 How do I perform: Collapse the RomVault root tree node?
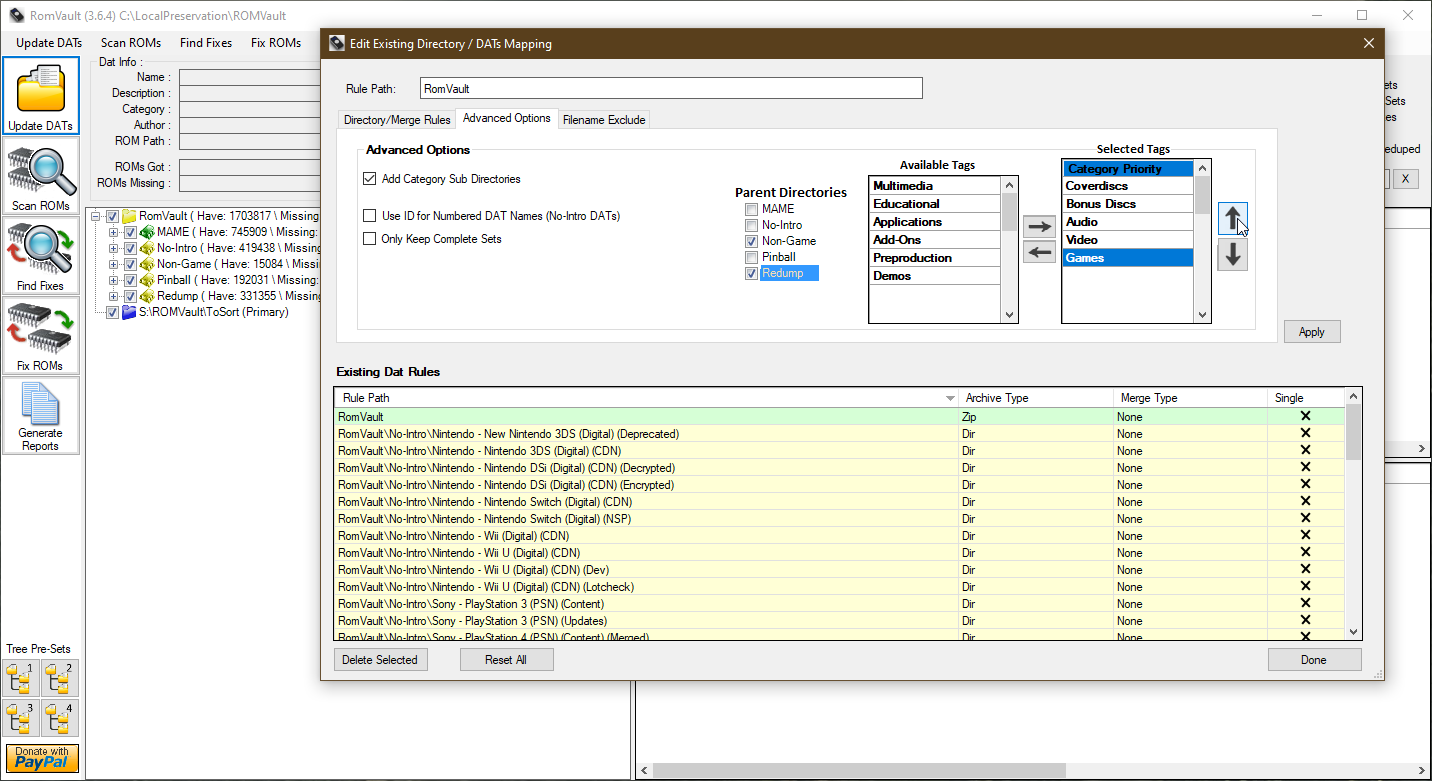tap(96, 216)
